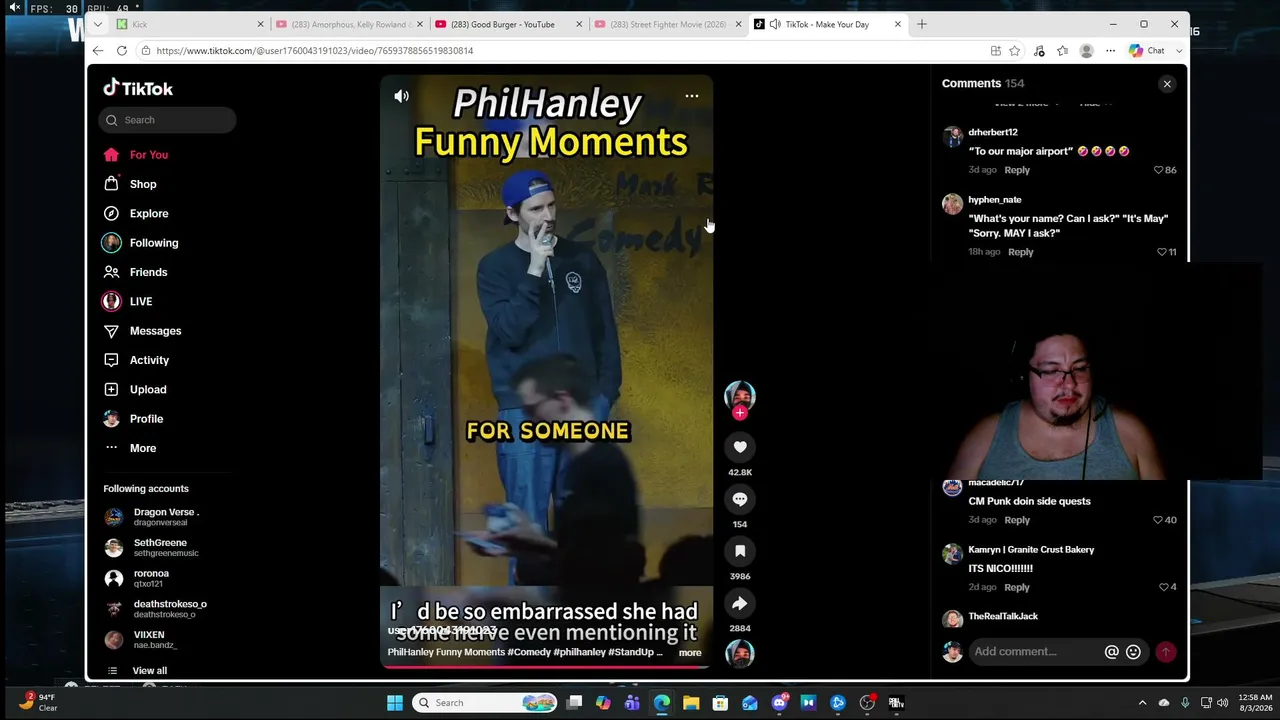Reply to the CM Punk side quests comment
Screen dimensions: 1280x720
point(1017,520)
